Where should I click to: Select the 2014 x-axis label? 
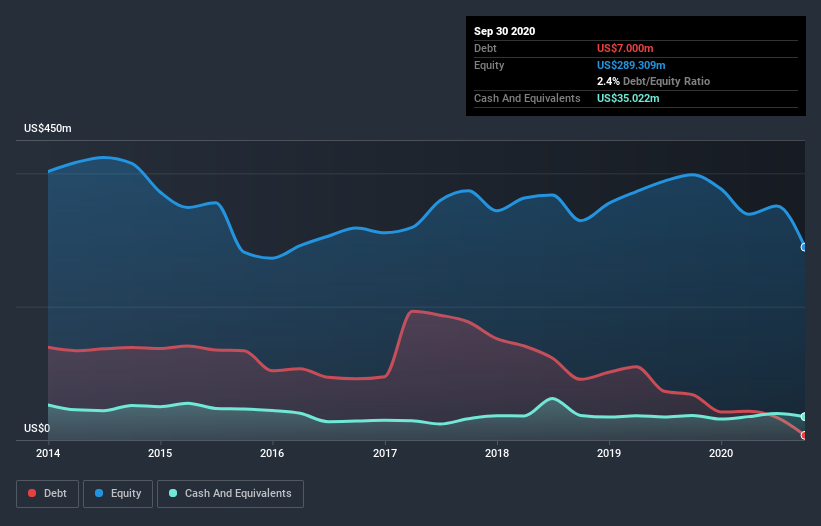click(48, 453)
